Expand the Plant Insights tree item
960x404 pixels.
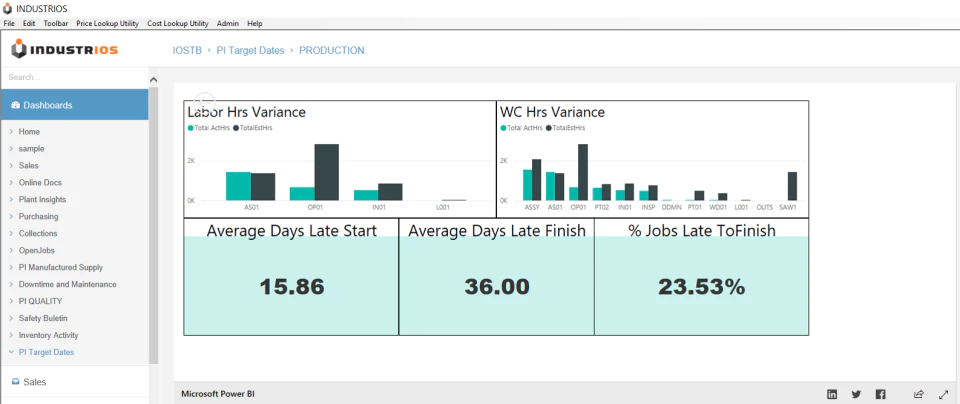click(x=12, y=200)
